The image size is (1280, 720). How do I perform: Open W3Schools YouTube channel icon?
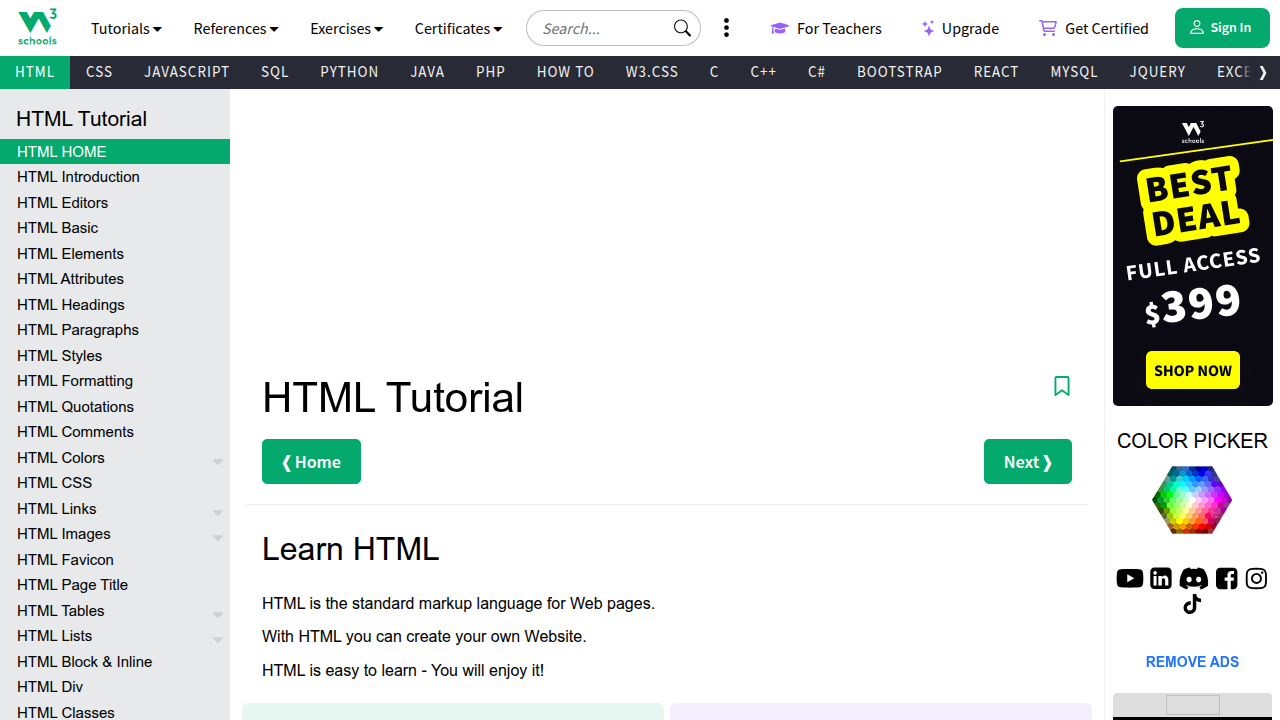(x=1129, y=578)
